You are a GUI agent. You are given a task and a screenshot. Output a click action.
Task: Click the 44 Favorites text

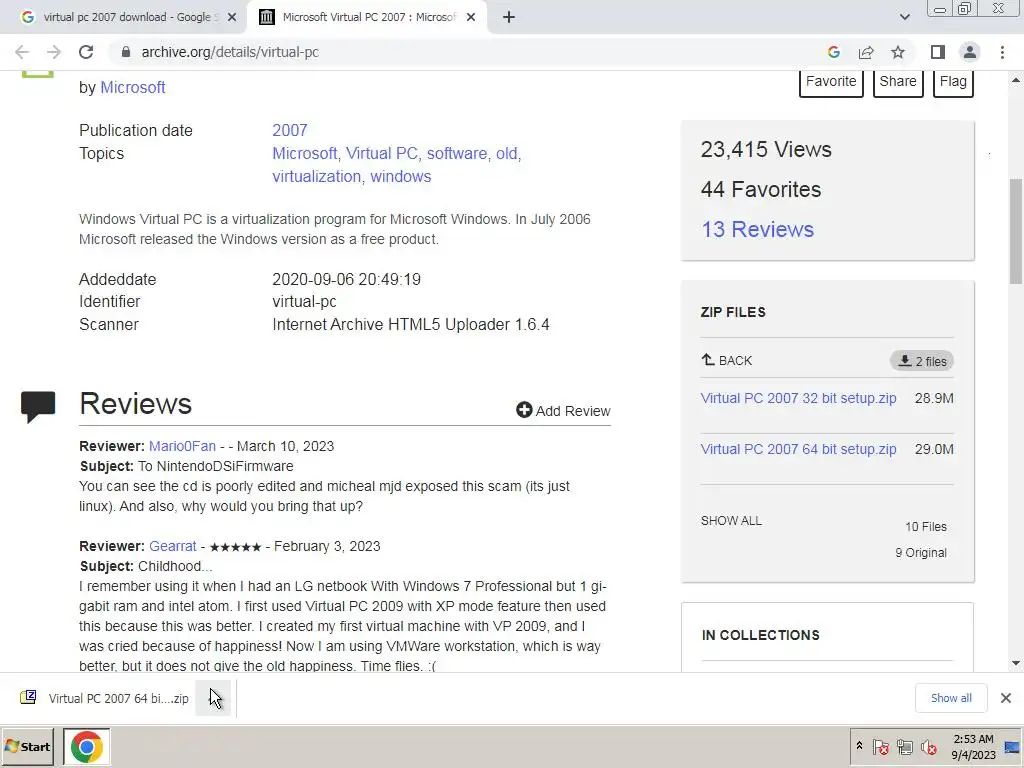(761, 189)
